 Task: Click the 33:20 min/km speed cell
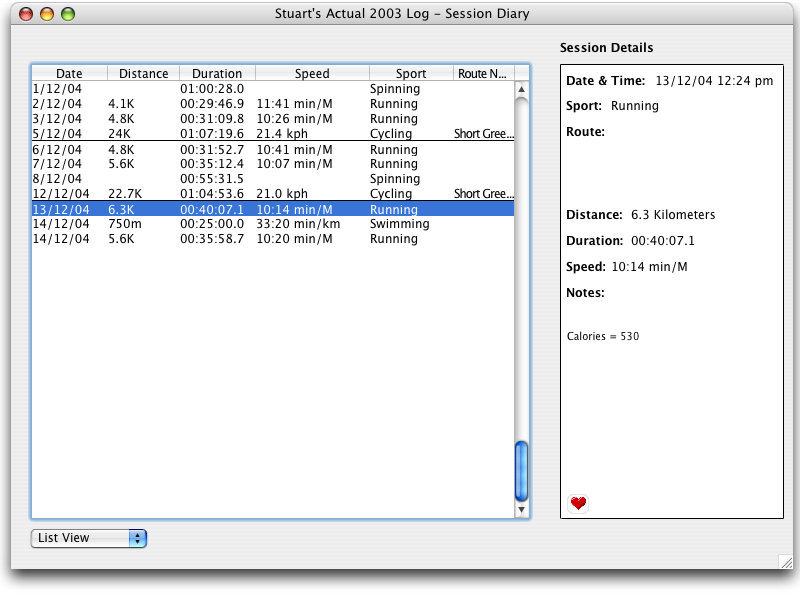coord(298,223)
